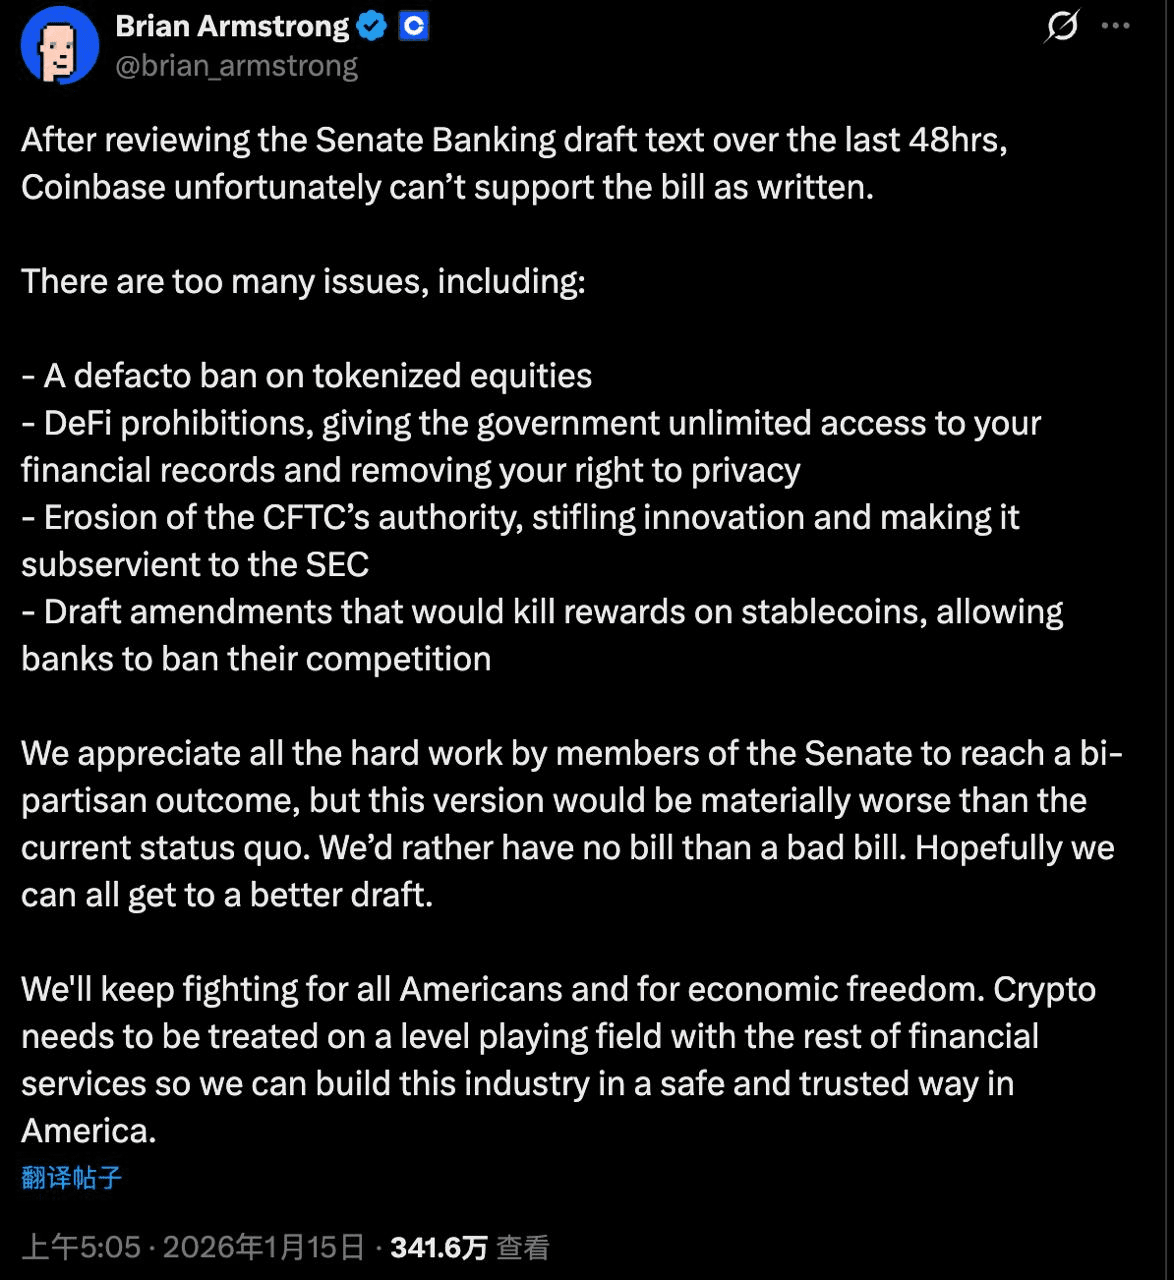Click the 上午5:05 post time
The height and width of the screenshot is (1280, 1174).
[x=81, y=1247]
